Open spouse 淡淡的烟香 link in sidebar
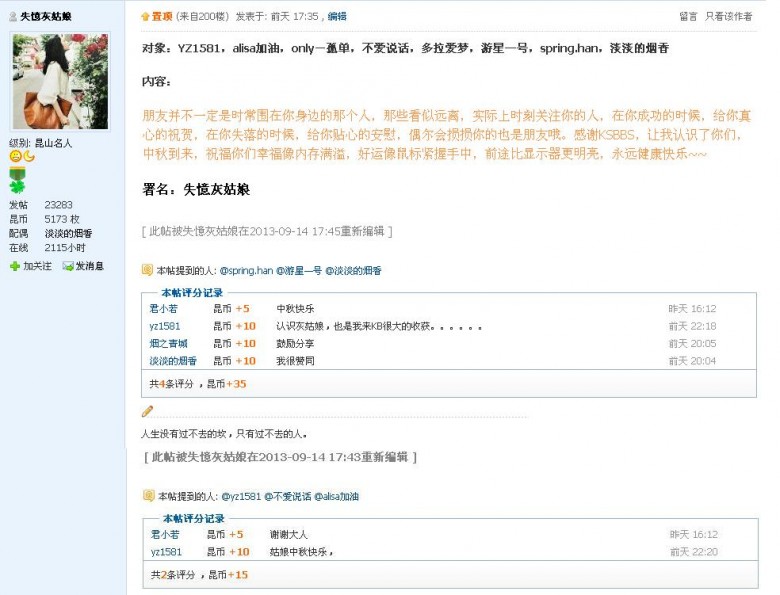Screen dimensions: 780x595 tap(68, 233)
